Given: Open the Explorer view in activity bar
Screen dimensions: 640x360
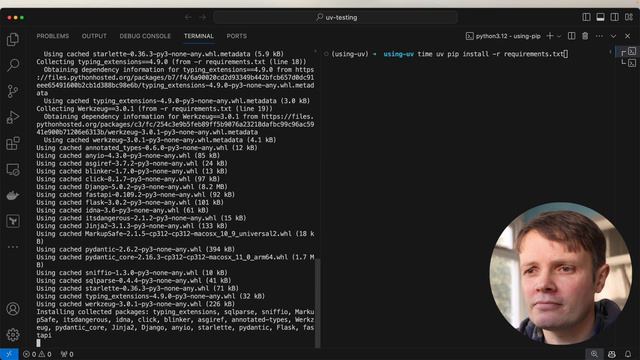Looking at the screenshot, I should click(x=13, y=39).
